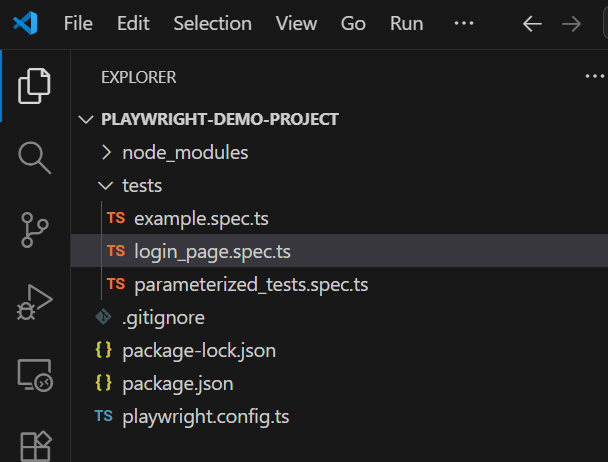Select parameterized_tests.spec.ts in the tree
The image size is (608, 462).
(250, 284)
